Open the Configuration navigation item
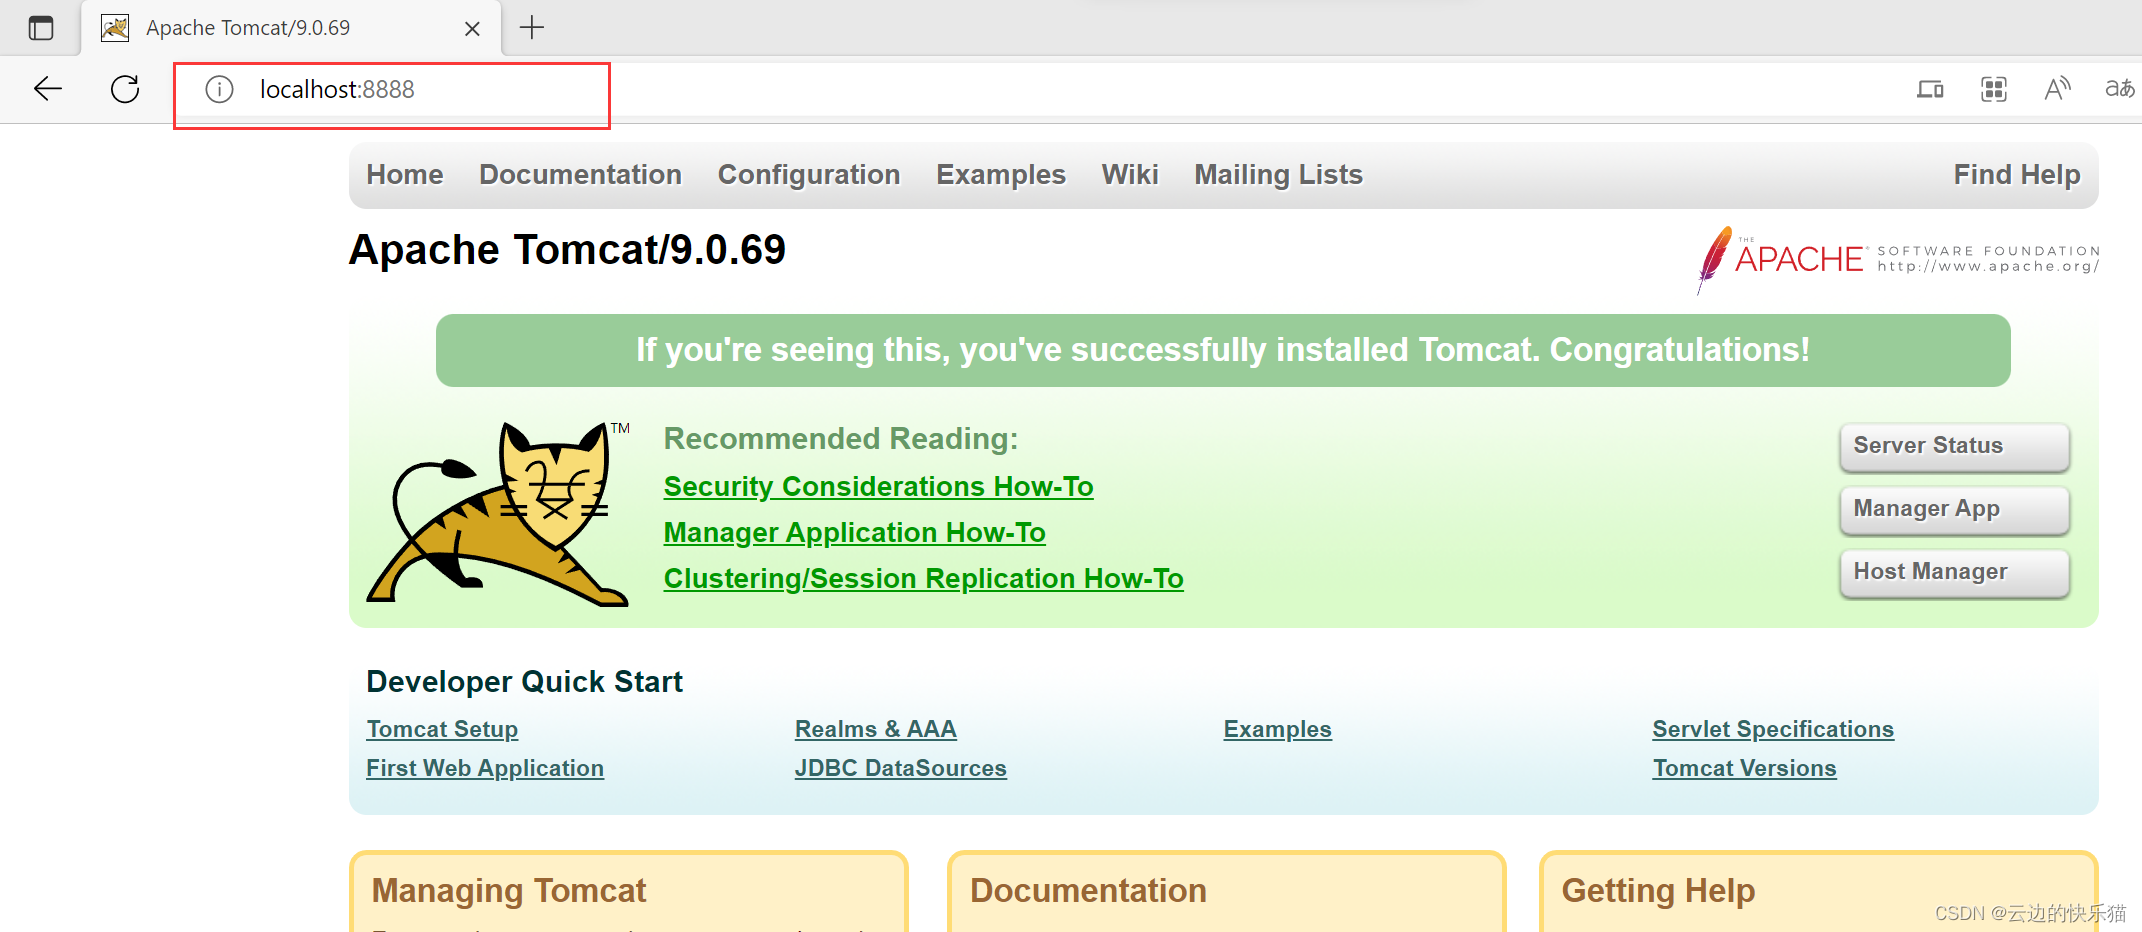Image resolution: width=2142 pixels, height=932 pixels. [x=809, y=174]
